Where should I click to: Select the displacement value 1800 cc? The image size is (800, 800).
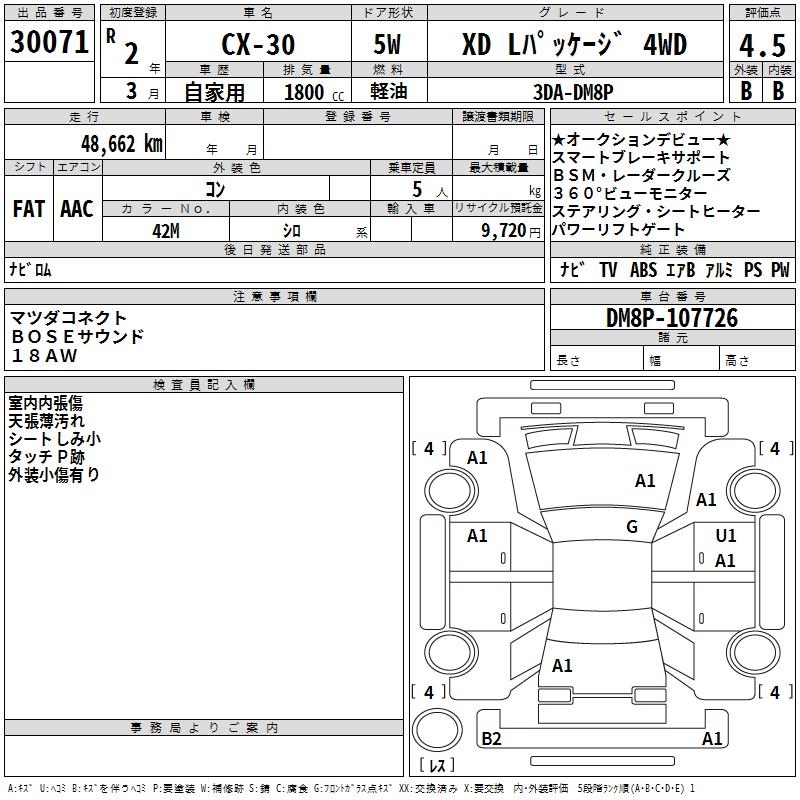tap(314, 92)
